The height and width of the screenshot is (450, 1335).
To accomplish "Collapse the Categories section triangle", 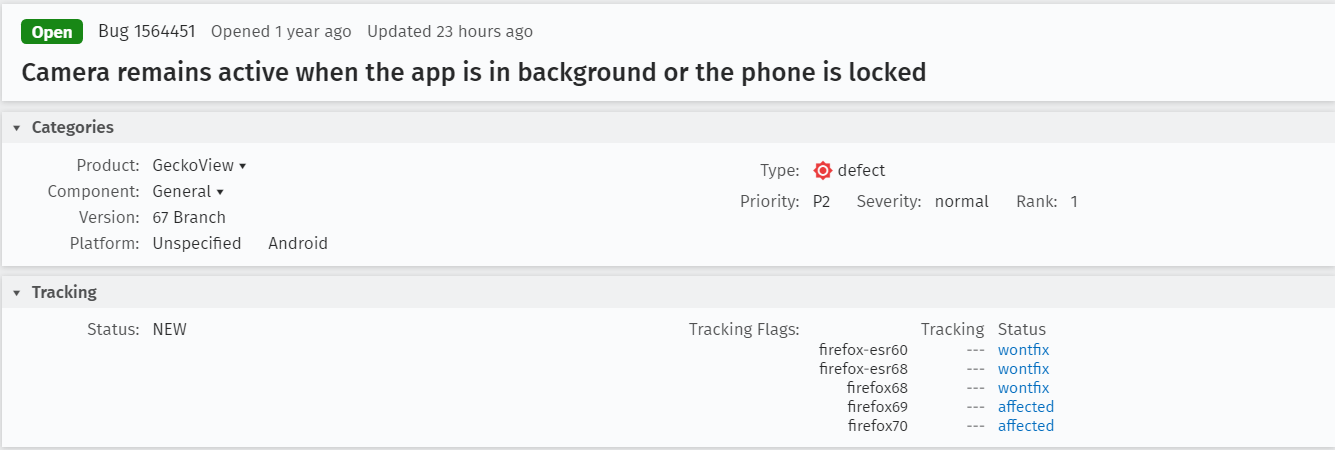I will pos(17,128).
